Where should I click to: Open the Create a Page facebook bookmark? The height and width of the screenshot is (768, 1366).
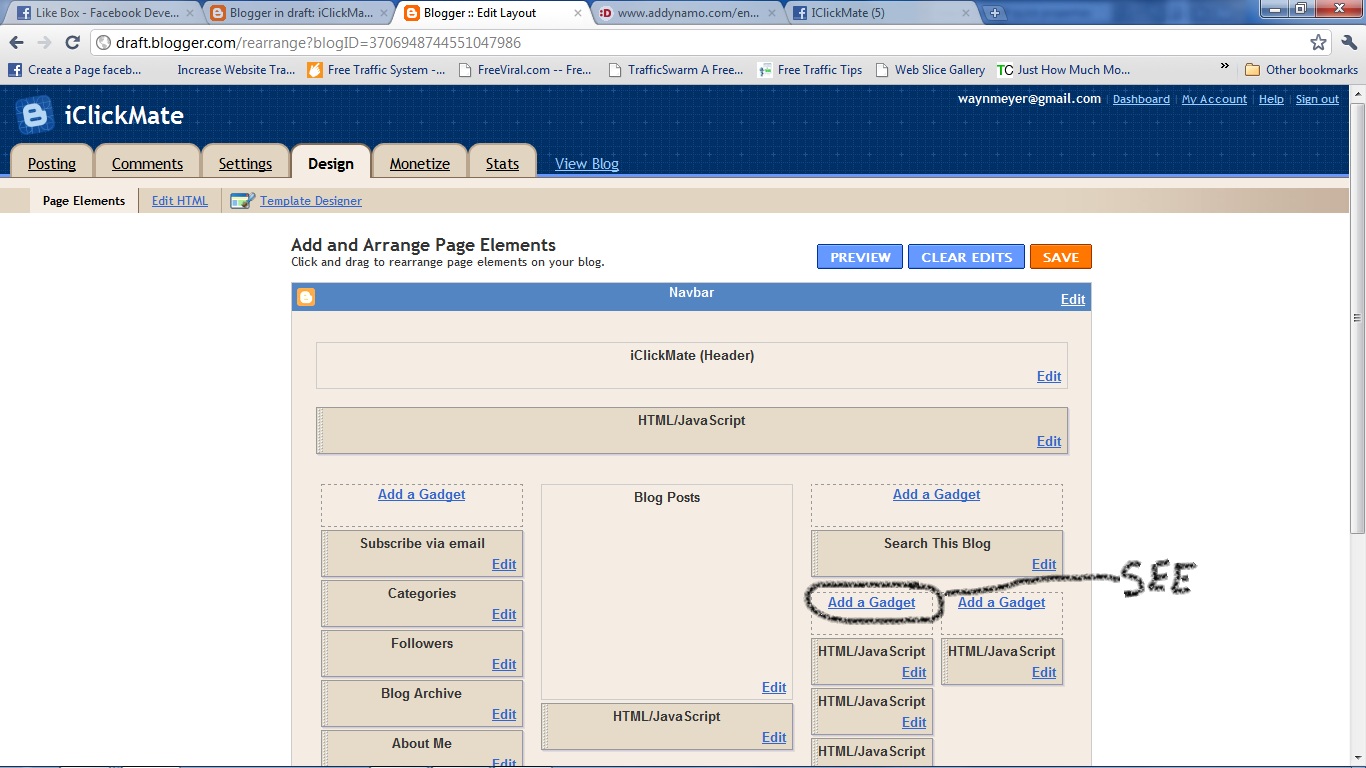pyautogui.click(x=75, y=70)
